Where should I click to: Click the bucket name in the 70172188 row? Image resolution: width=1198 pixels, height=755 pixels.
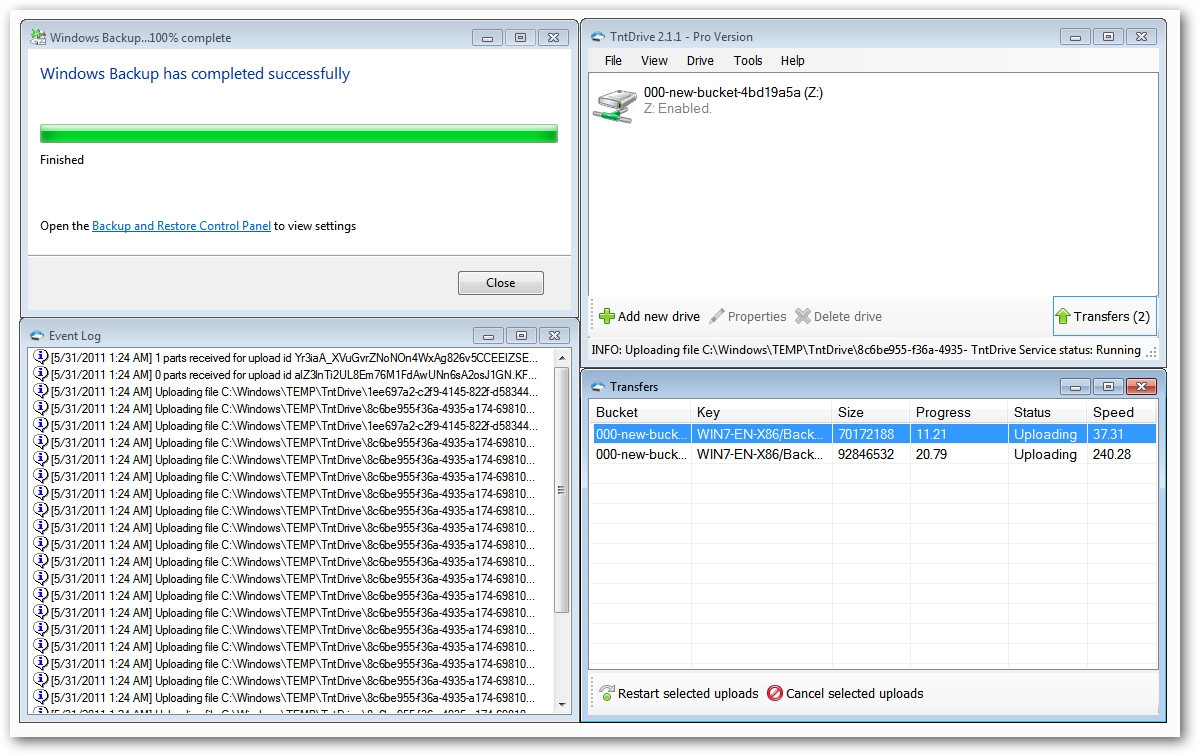[641, 434]
